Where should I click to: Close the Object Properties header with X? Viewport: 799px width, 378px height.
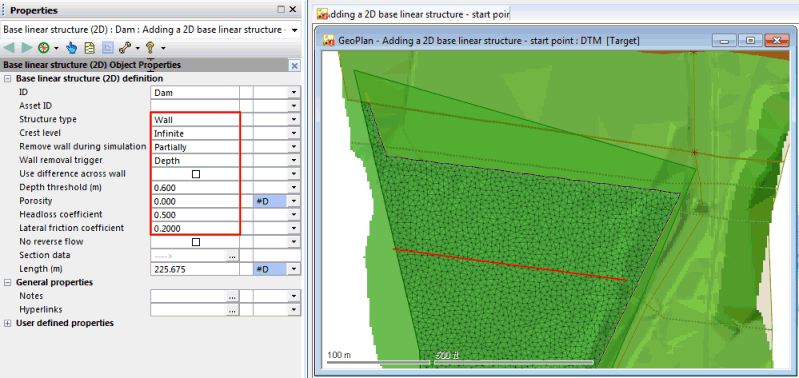pyautogui.click(x=295, y=65)
